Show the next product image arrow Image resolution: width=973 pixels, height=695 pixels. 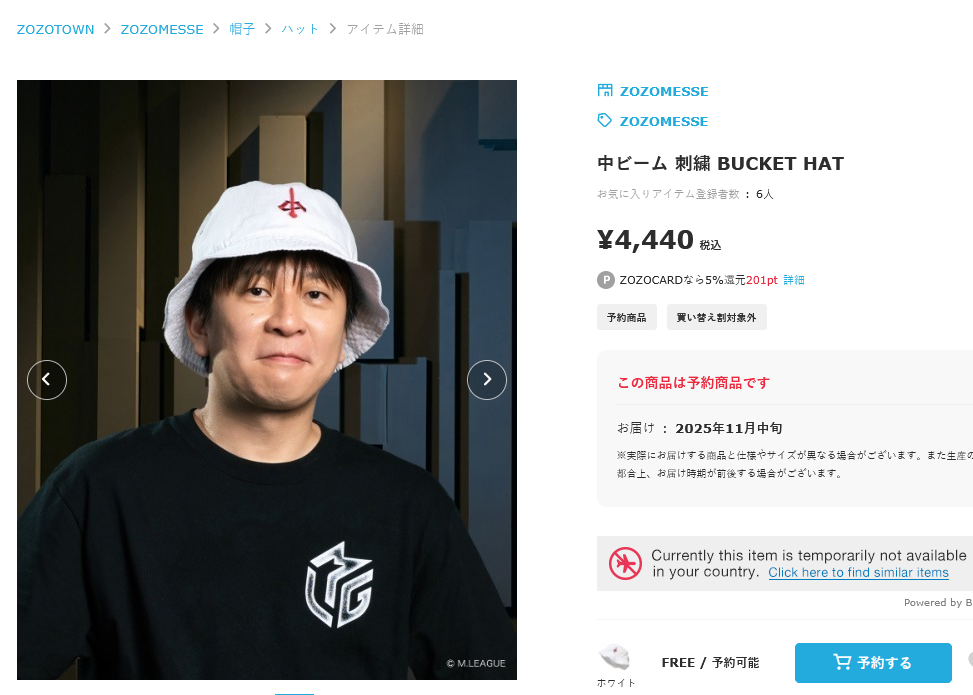click(x=486, y=380)
